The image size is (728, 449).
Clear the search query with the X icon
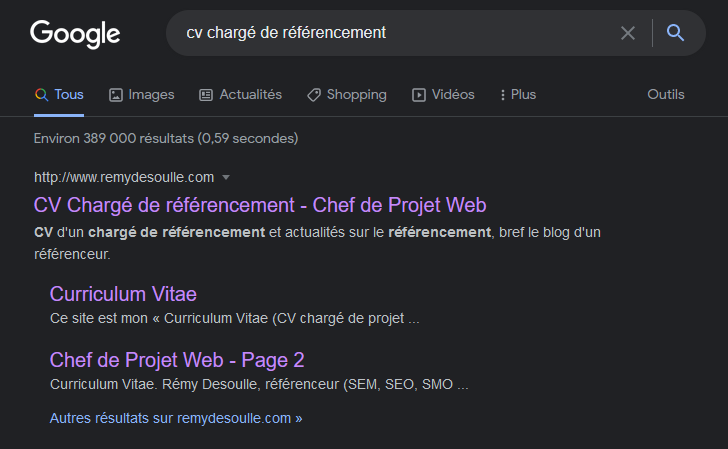point(628,33)
